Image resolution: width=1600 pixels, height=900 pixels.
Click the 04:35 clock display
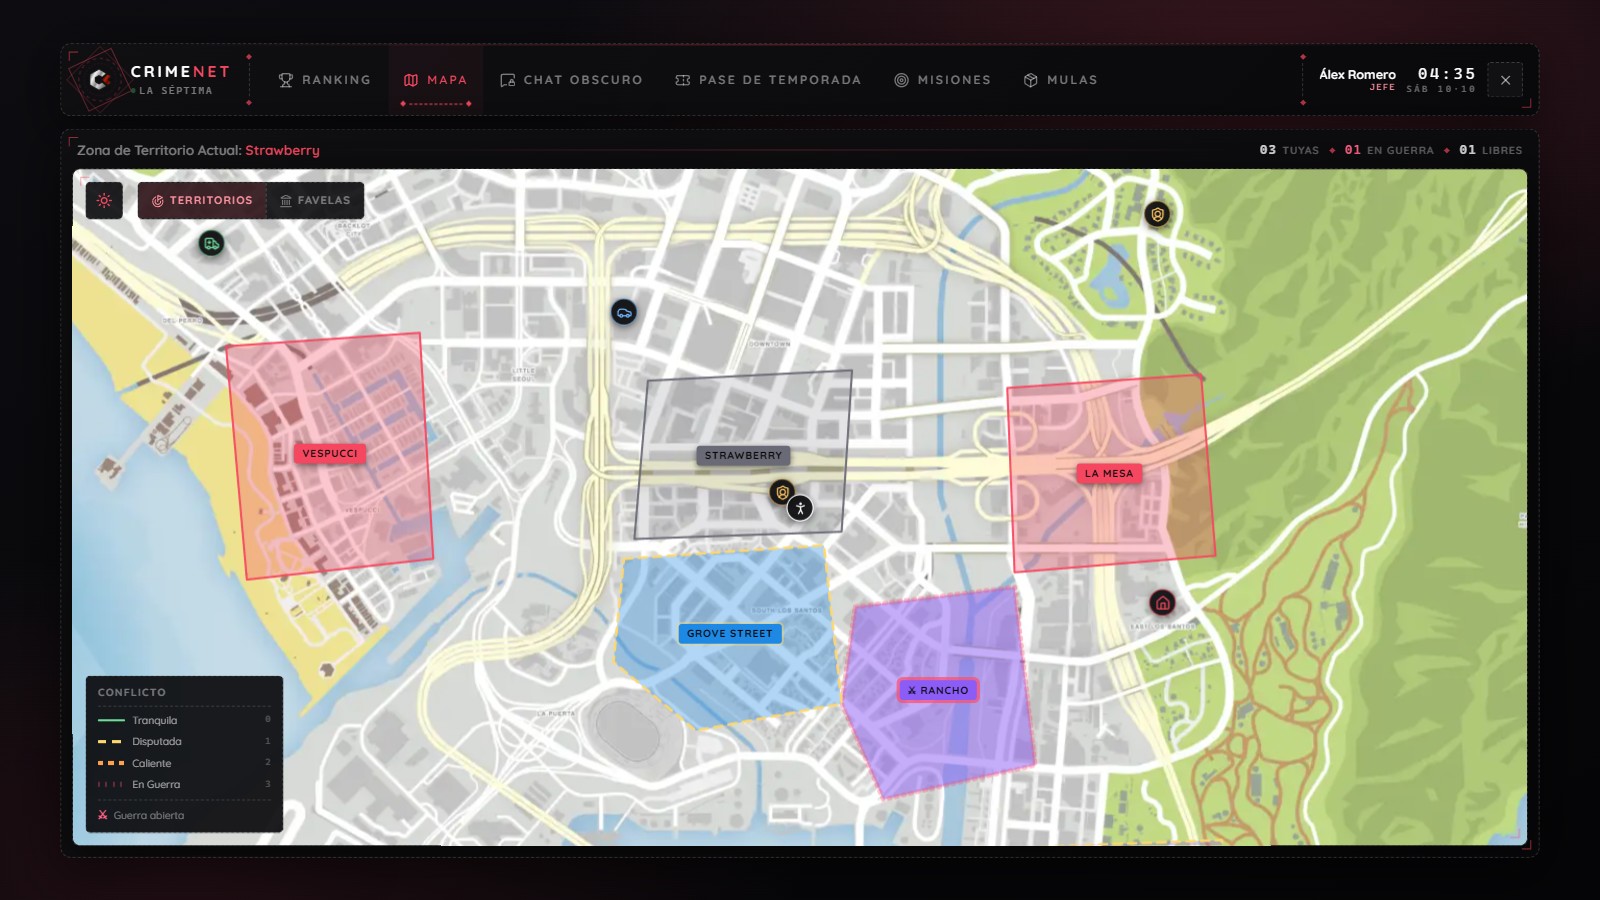(1446, 74)
